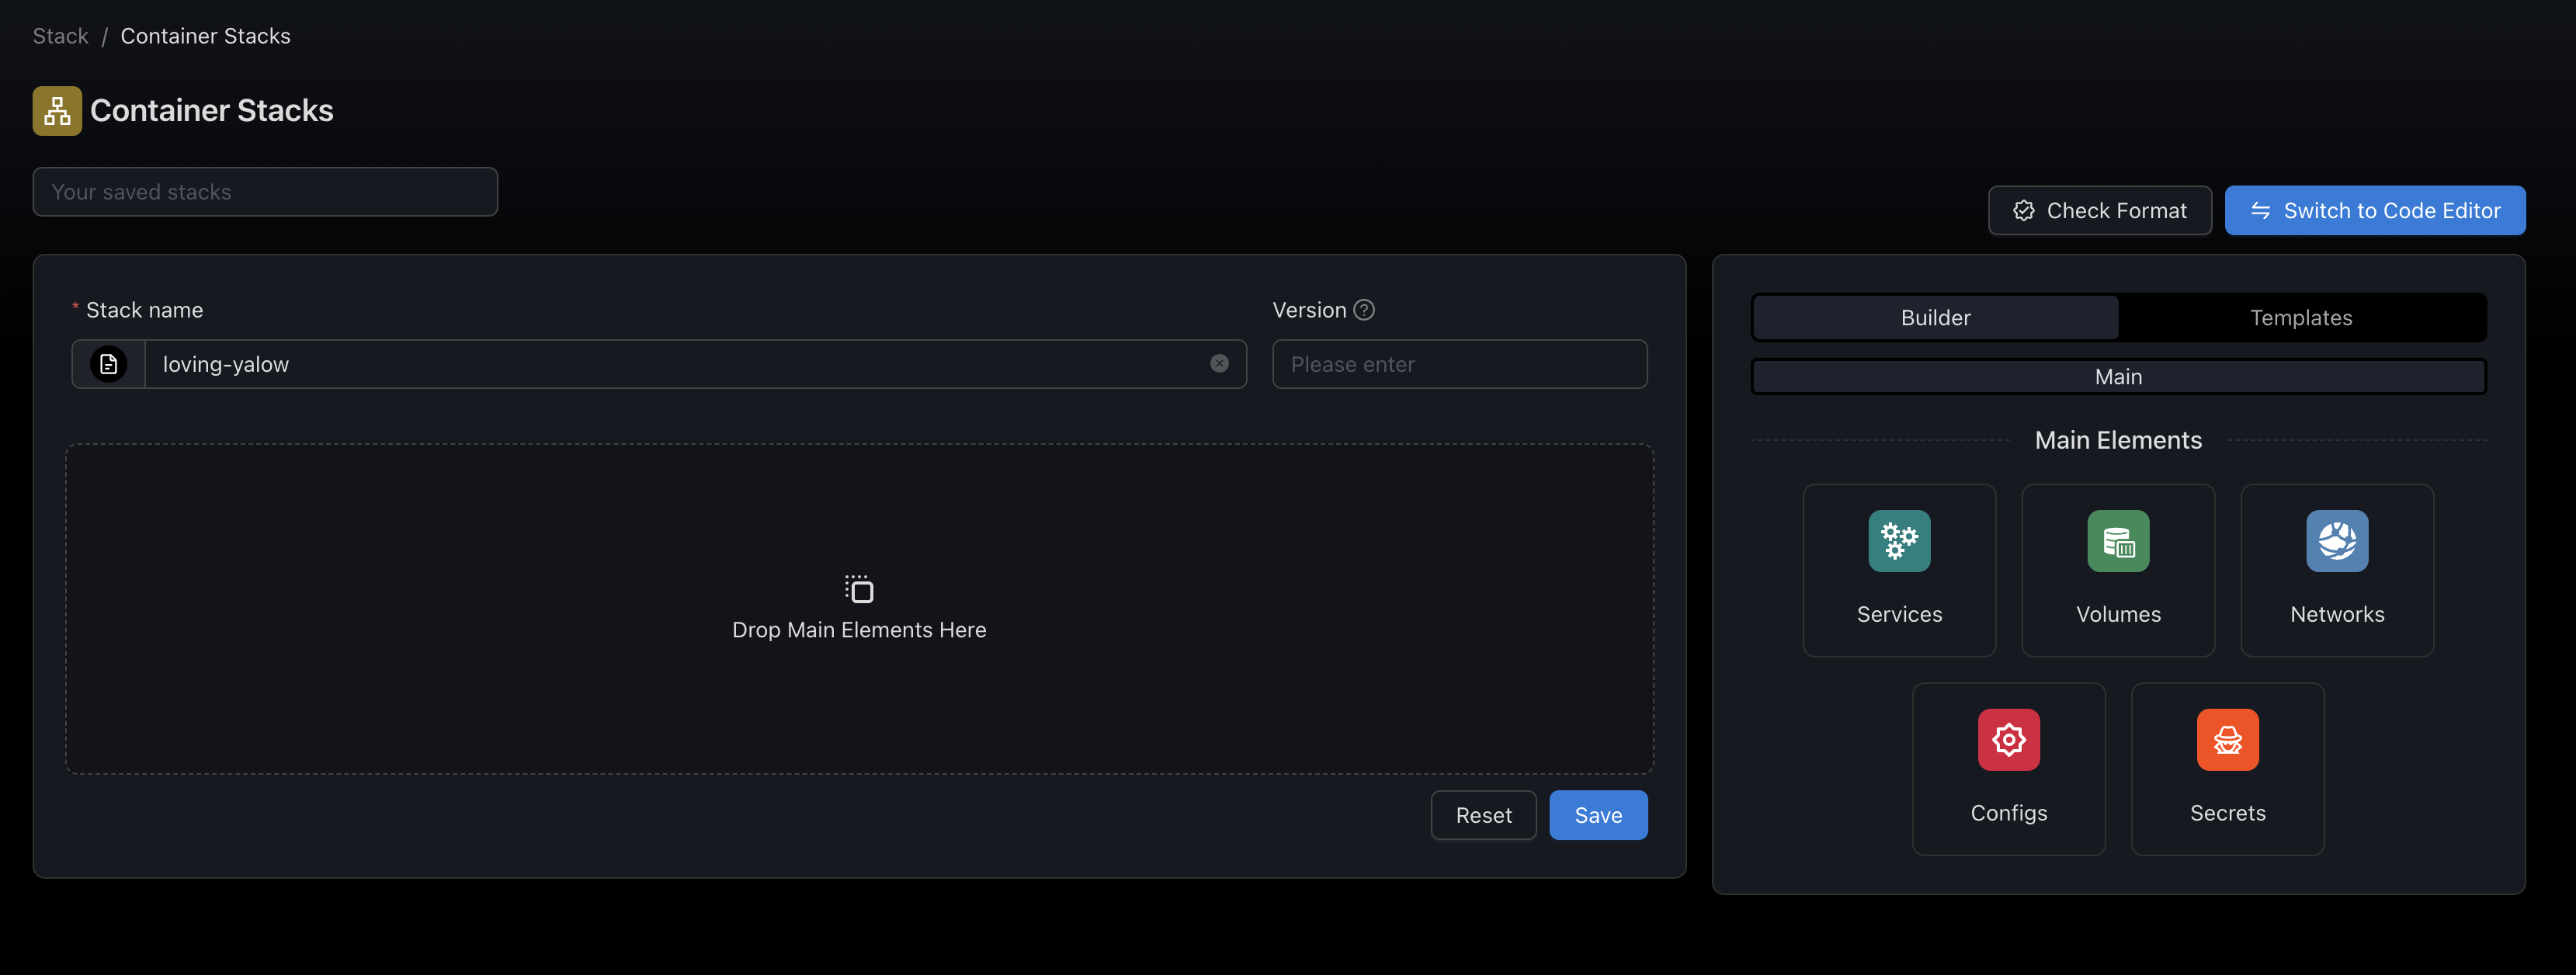This screenshot has width=2576, height=975.
Task: Select the Builder tab
Action: 1935,318
